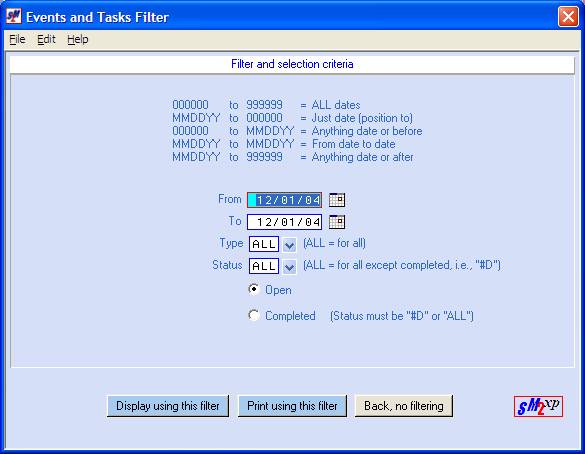Click the title bar application icon

pos(13,16)
